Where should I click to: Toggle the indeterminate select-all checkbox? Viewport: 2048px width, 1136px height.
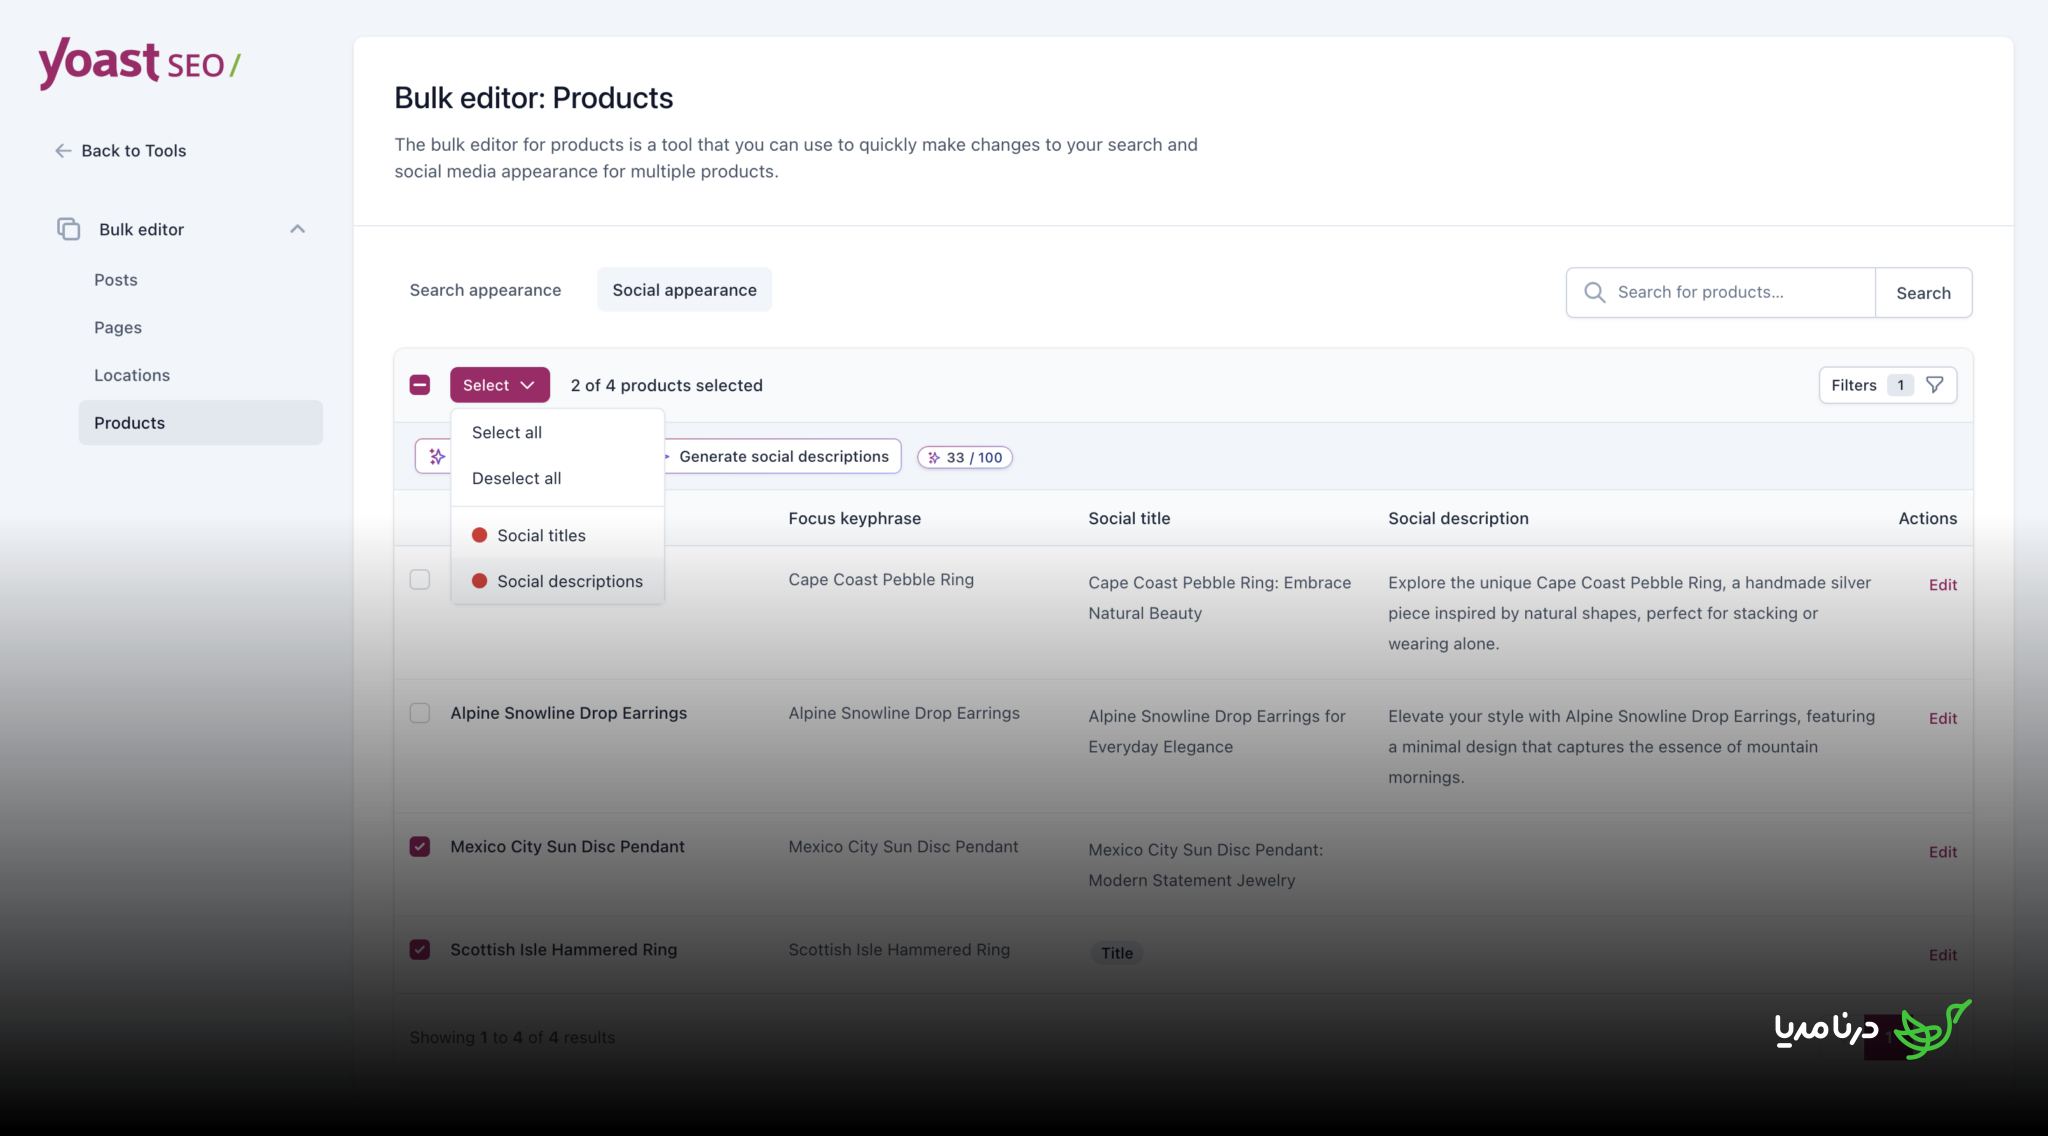point(420,385)
